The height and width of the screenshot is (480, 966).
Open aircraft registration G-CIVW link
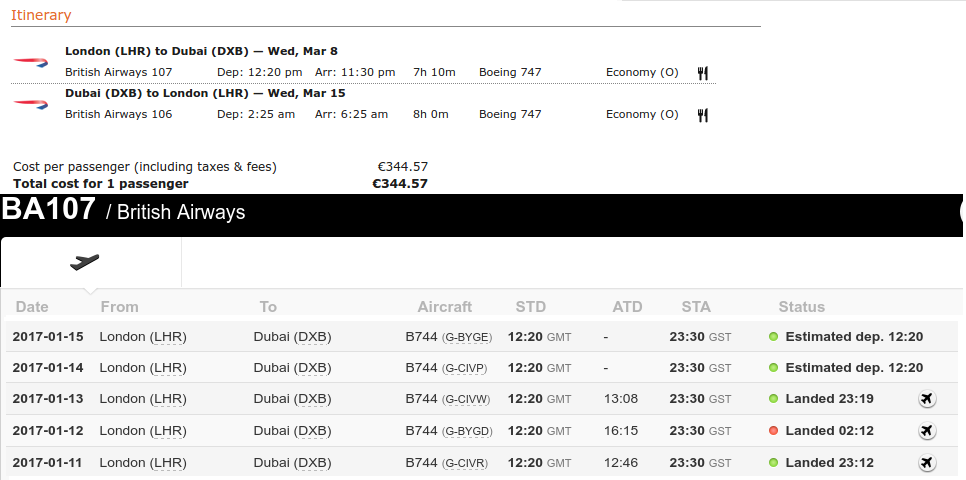click(x=466, y=399)
